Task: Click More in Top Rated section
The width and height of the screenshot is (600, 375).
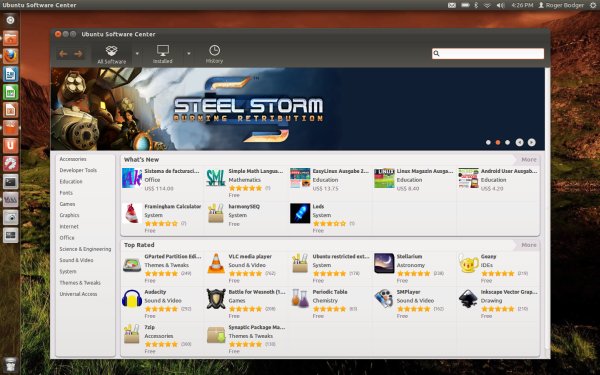Action: [528, 245]
